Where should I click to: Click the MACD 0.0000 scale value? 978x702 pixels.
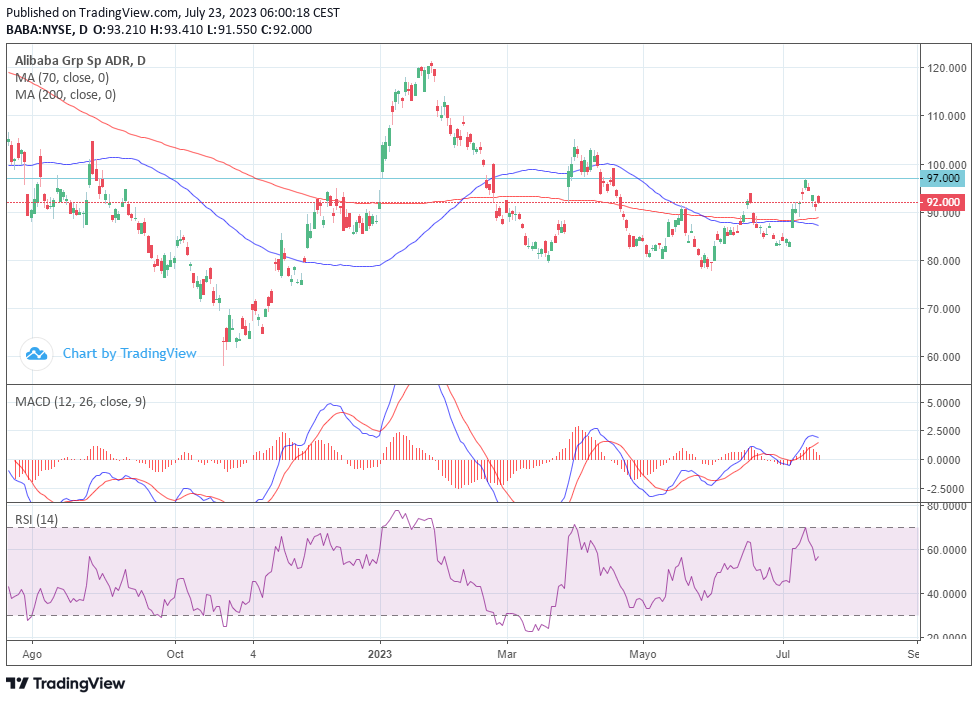pyautogui.click(x=944, y=460)
